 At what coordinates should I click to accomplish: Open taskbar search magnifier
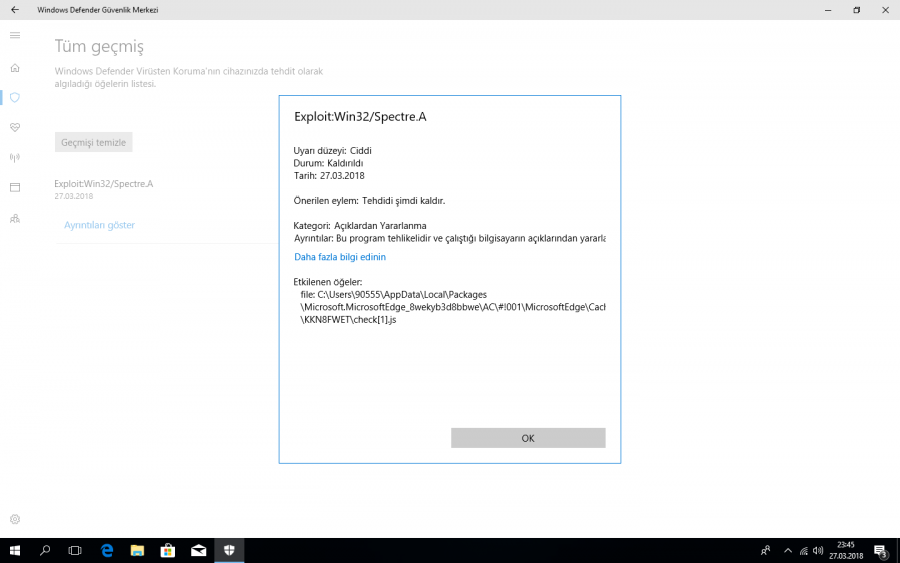45,551
